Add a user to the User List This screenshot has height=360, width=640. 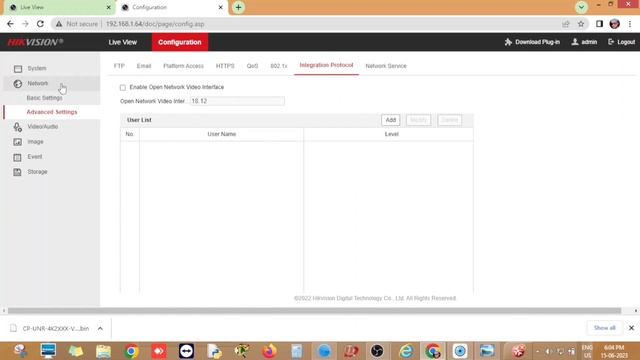point(391,120)
